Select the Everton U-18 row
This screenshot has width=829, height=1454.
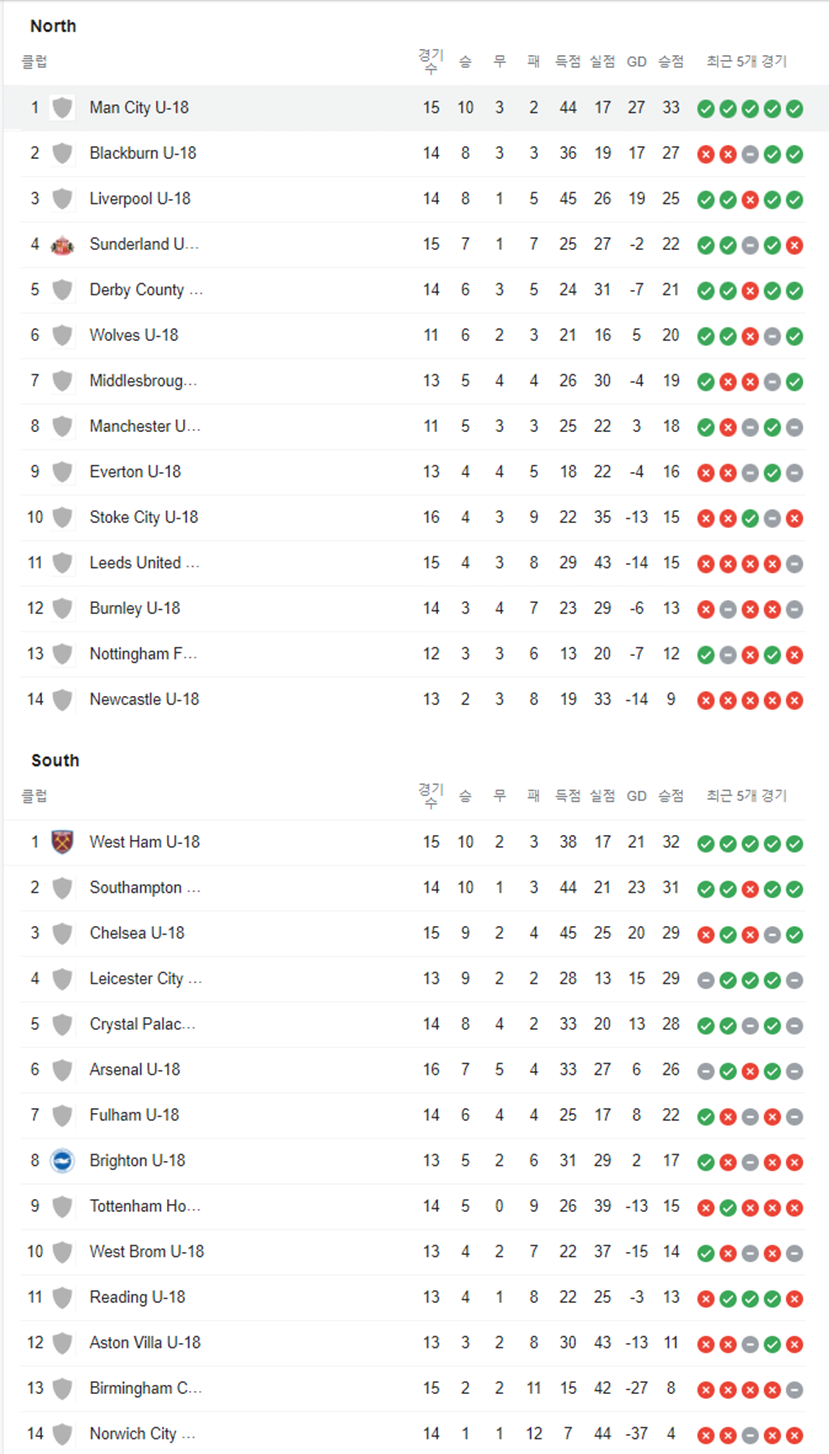point(414,472)
